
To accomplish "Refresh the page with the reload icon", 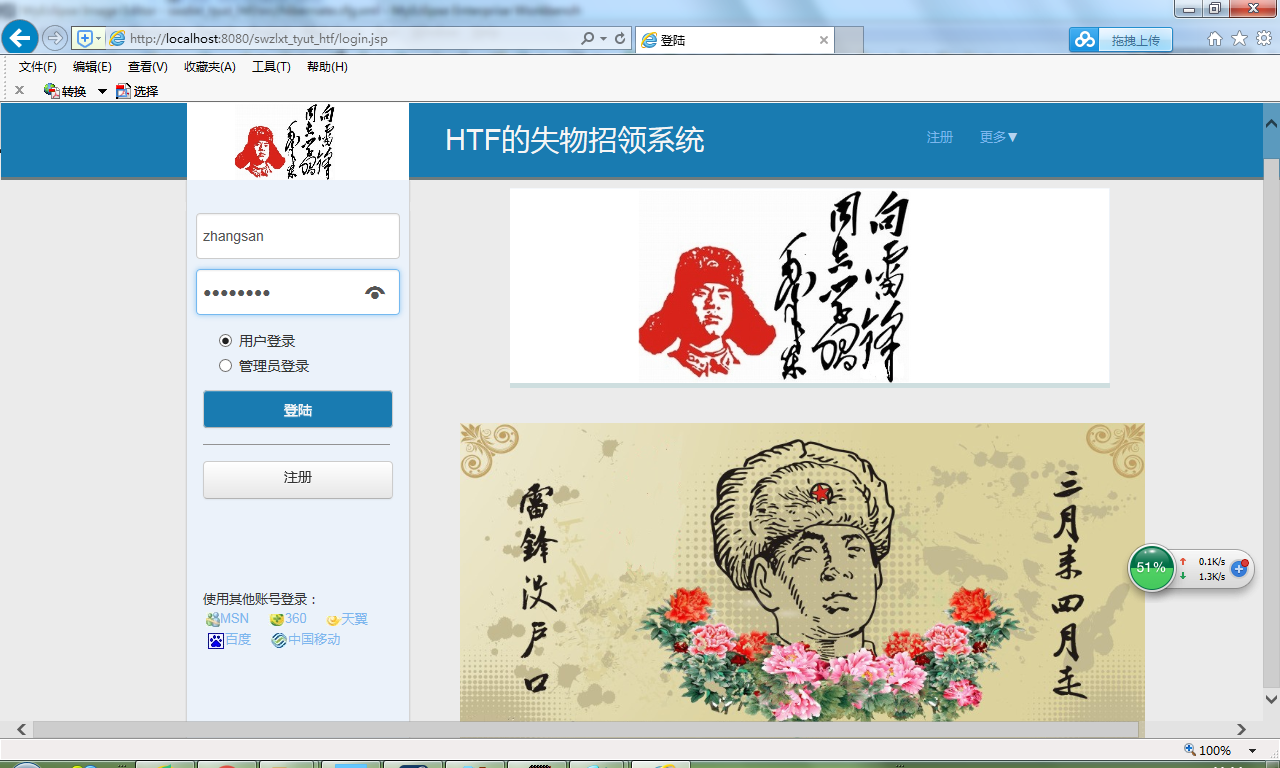I will coord(620,39).
